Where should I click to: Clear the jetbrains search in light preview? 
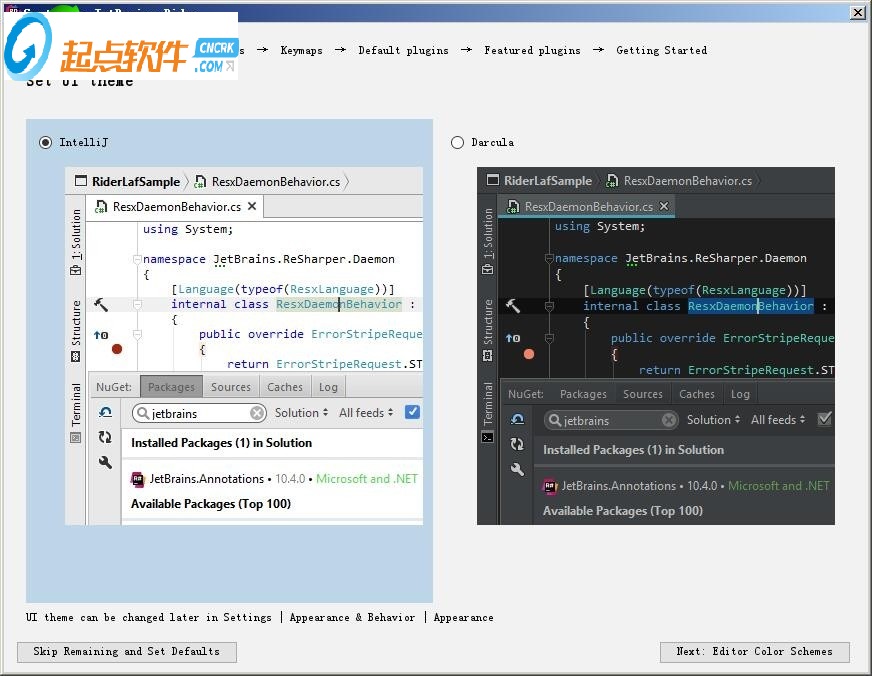257,413
